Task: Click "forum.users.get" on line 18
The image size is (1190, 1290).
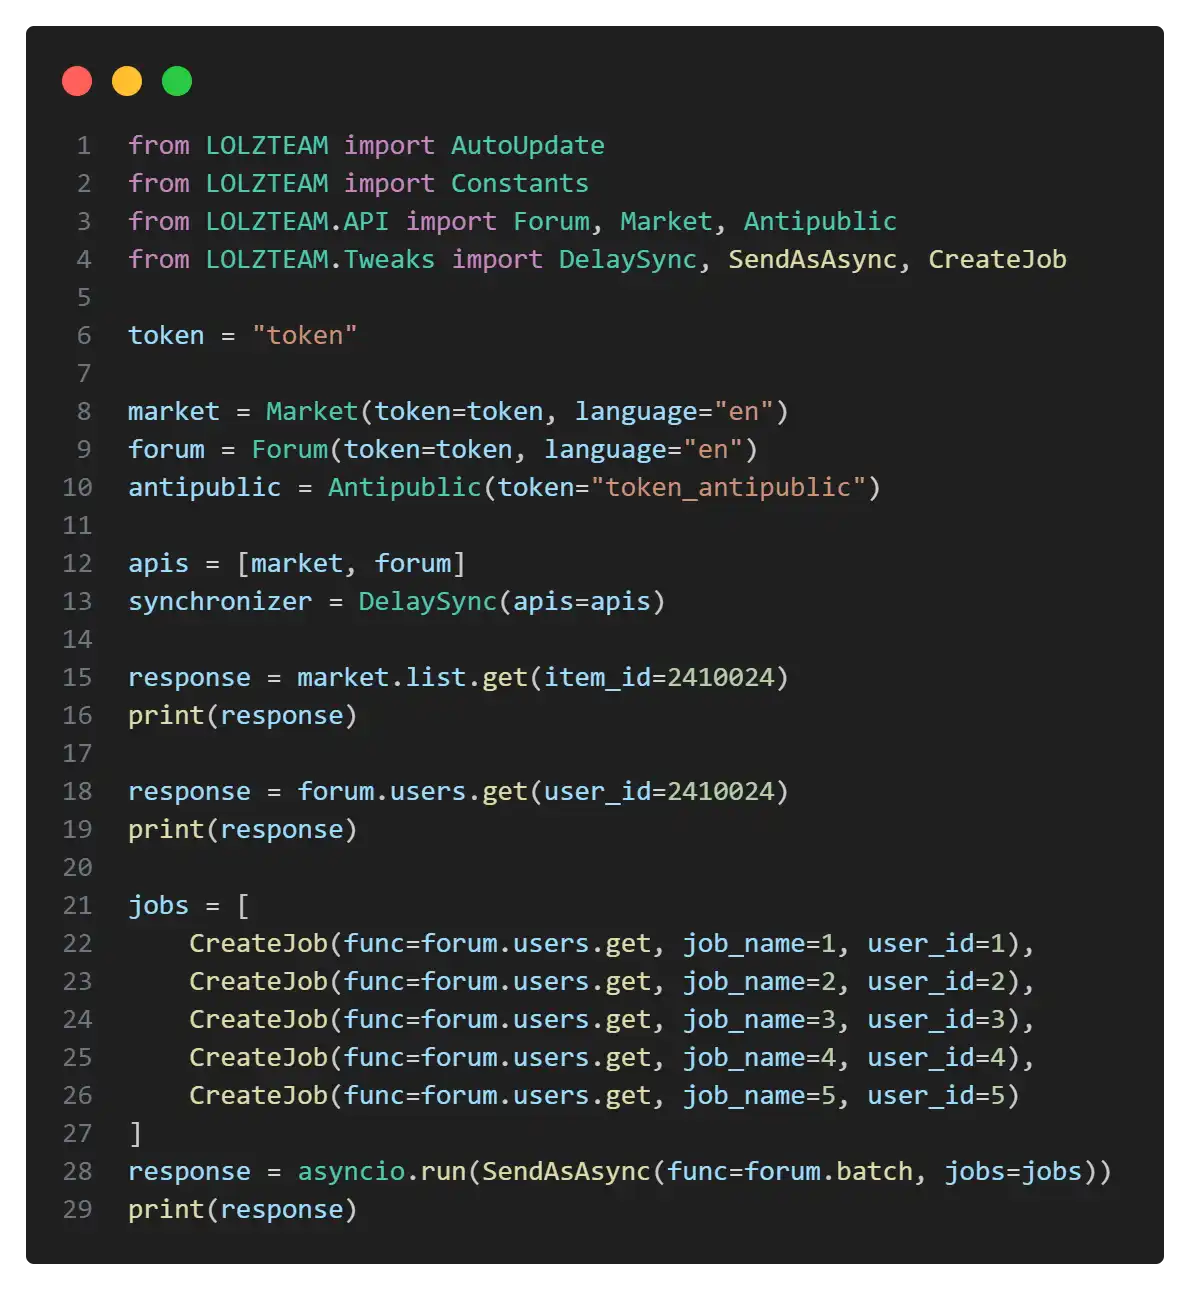Action: [412, 792]
